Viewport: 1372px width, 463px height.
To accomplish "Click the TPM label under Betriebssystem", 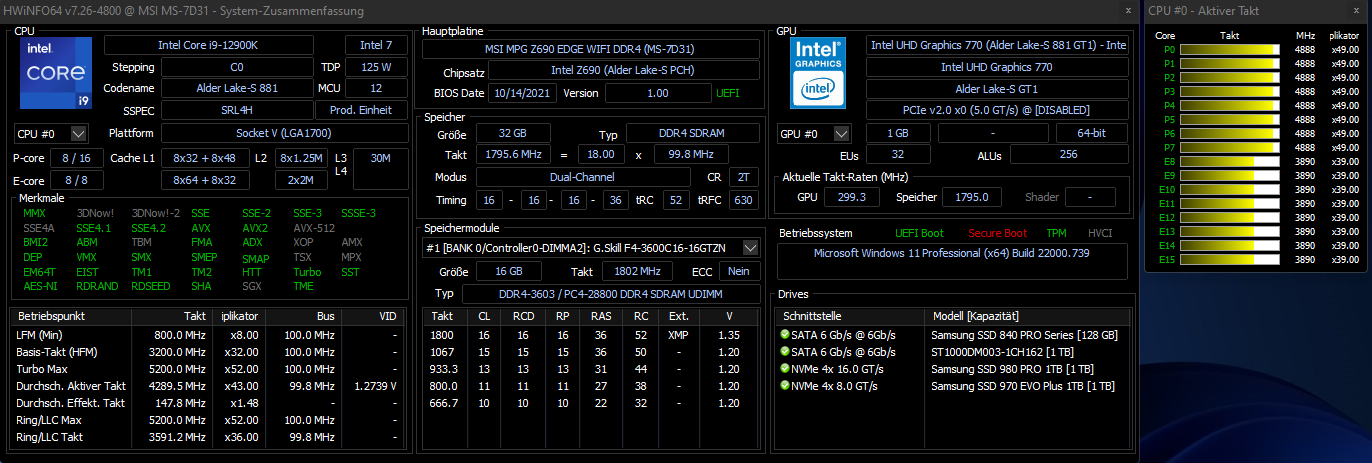I will [x=1056, y=233].
